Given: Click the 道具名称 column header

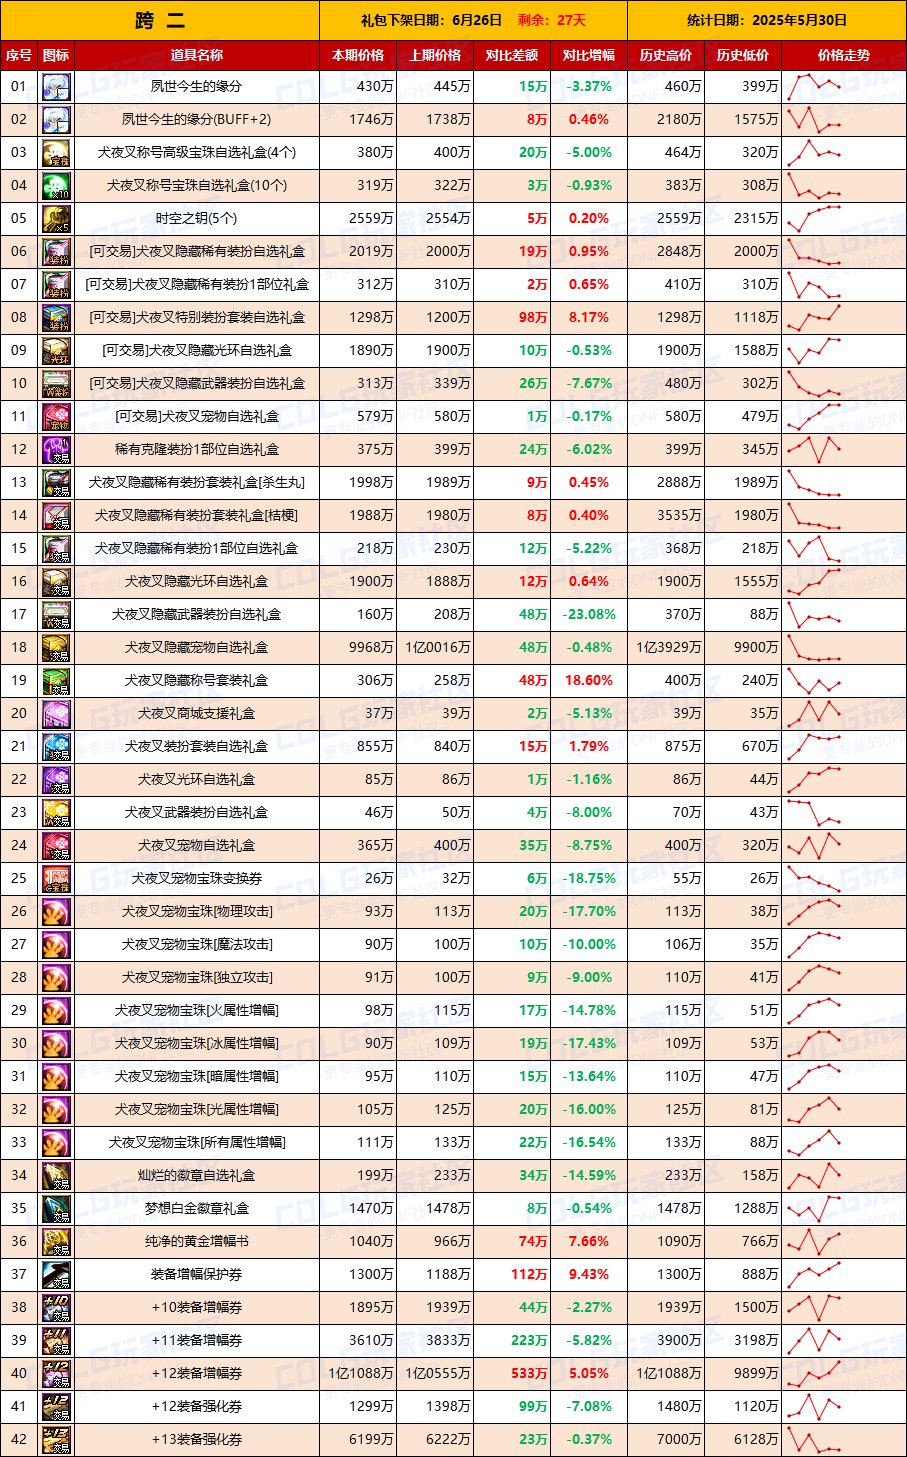Looking at the screenshot, I should (197, 56).
